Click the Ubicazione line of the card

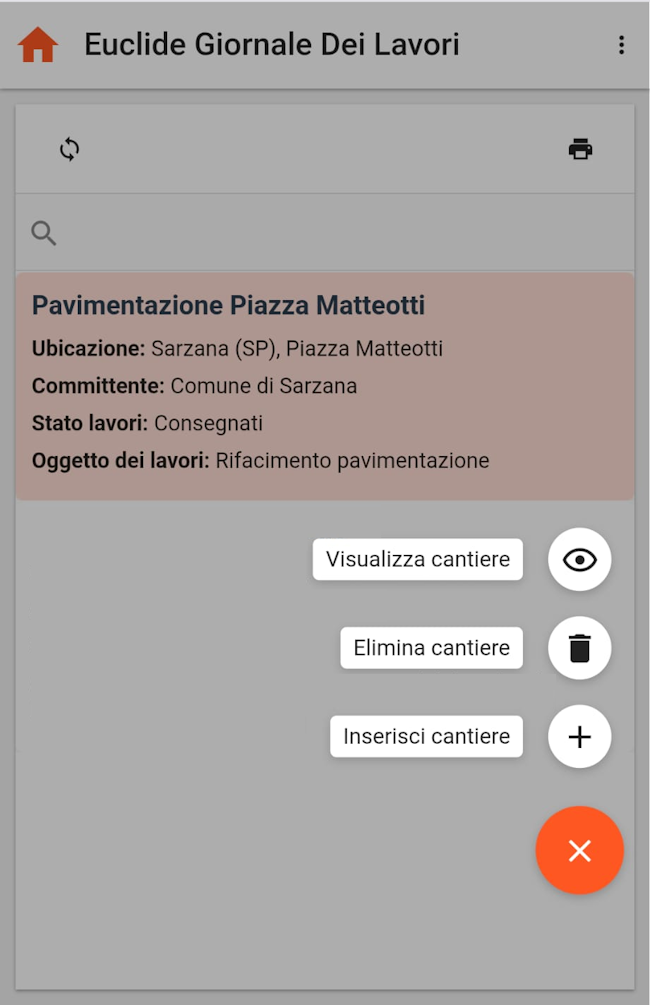[237, 349]
